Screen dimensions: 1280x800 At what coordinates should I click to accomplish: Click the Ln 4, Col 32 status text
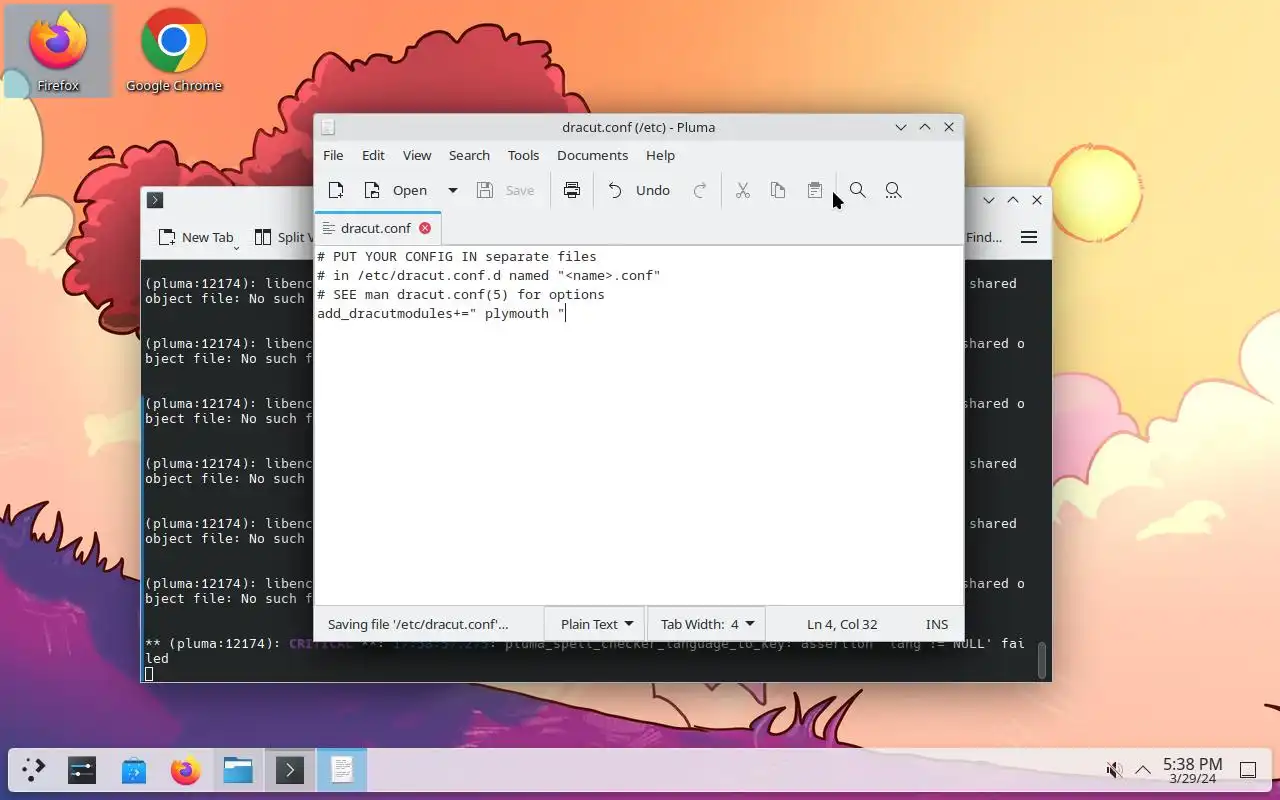pyautogui.click(x=842, y=624)
